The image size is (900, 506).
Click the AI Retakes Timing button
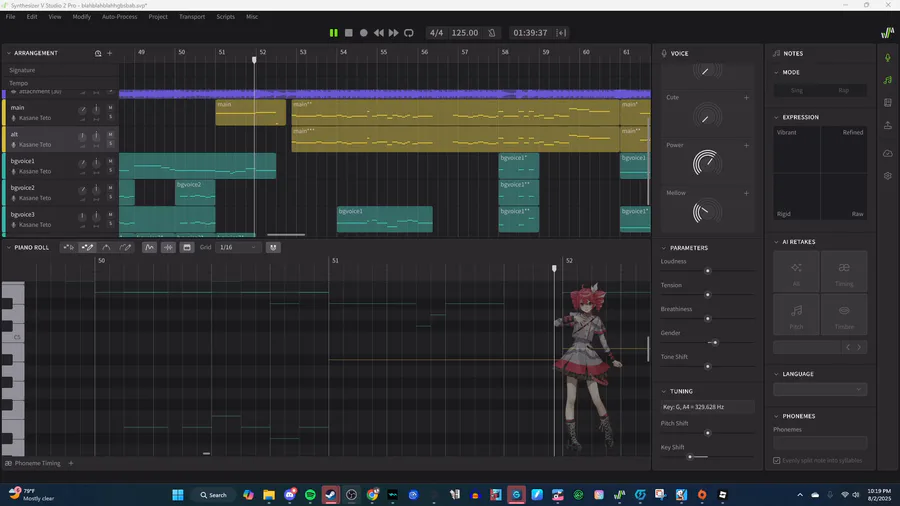844,271
